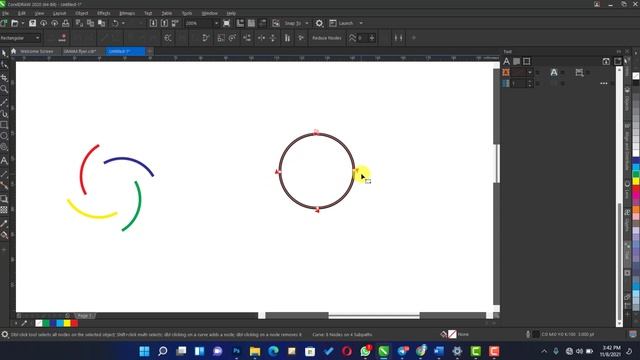Image resolution: width=640 pixels, height=360 pixels.
Task: Toggle Show grid icon in toolbar
Action: coord(251,23)
